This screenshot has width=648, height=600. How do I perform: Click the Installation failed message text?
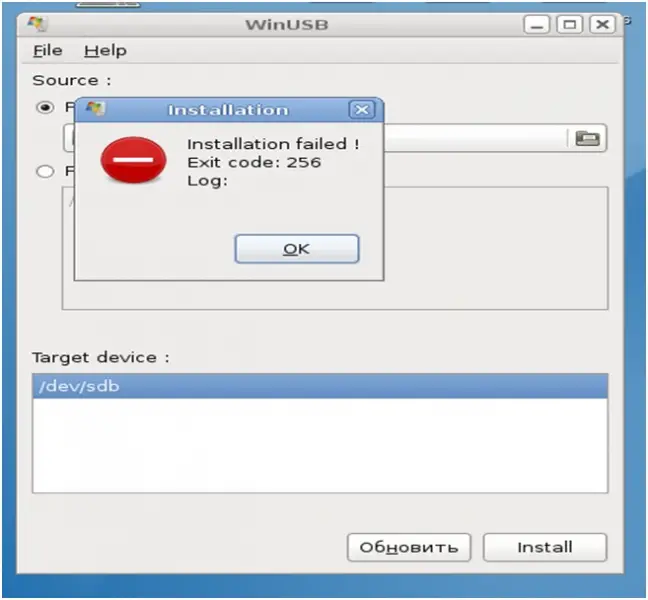(x=273, y=144)
